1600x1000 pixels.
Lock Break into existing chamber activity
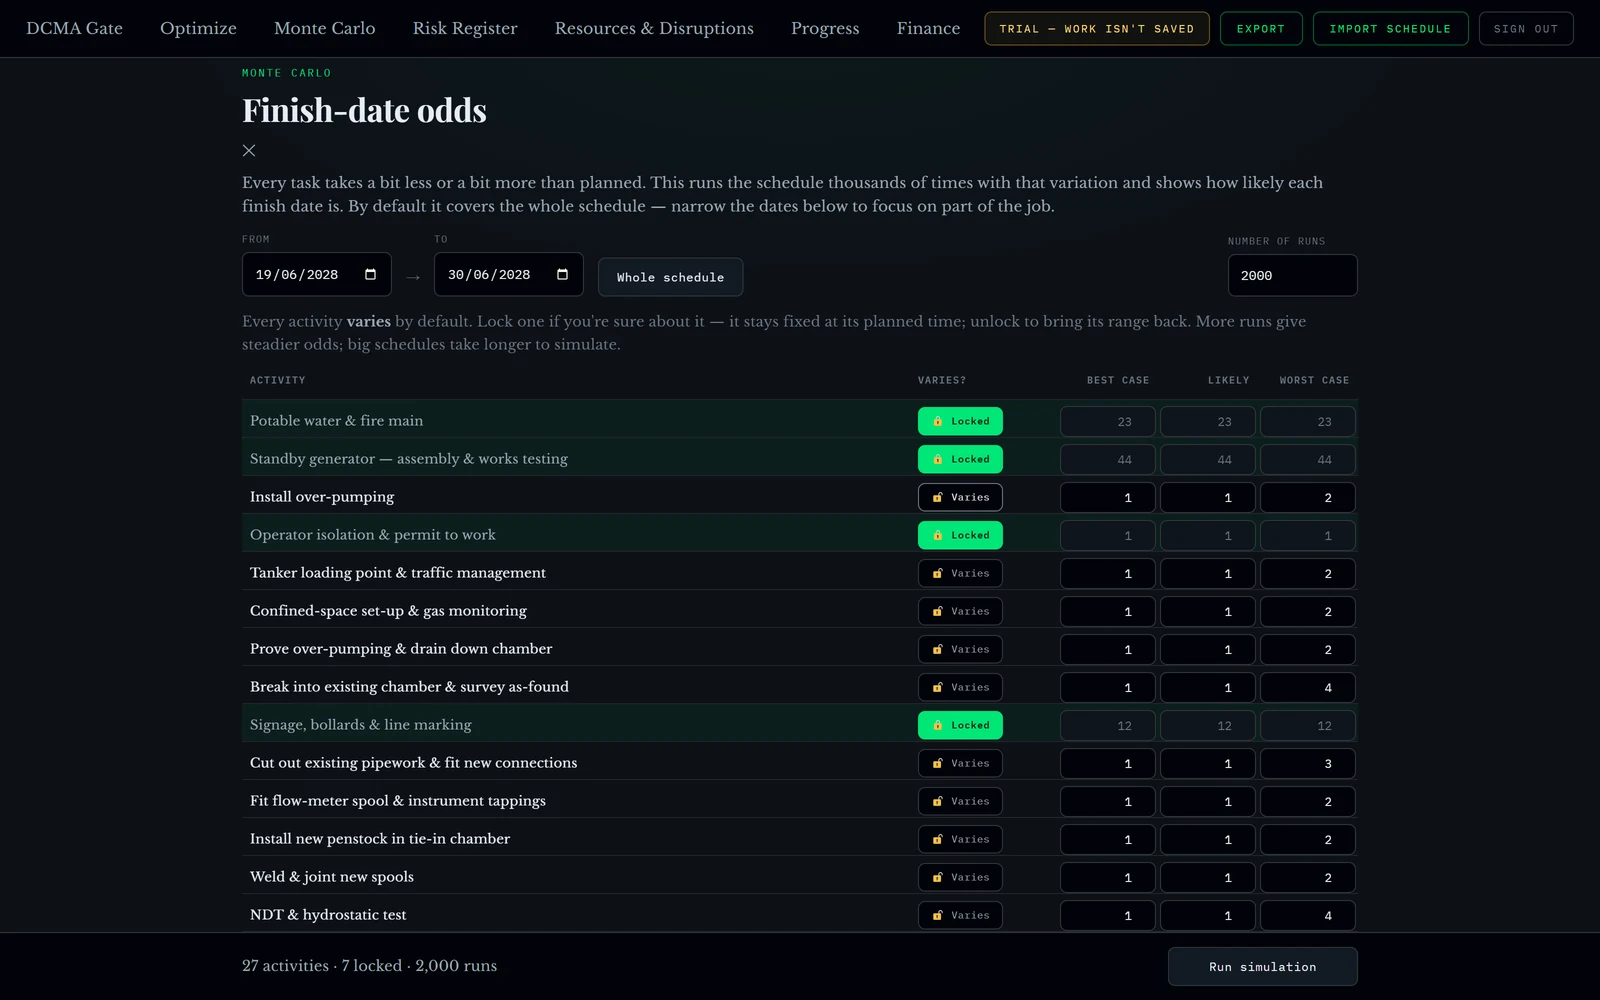pos(960,687)
